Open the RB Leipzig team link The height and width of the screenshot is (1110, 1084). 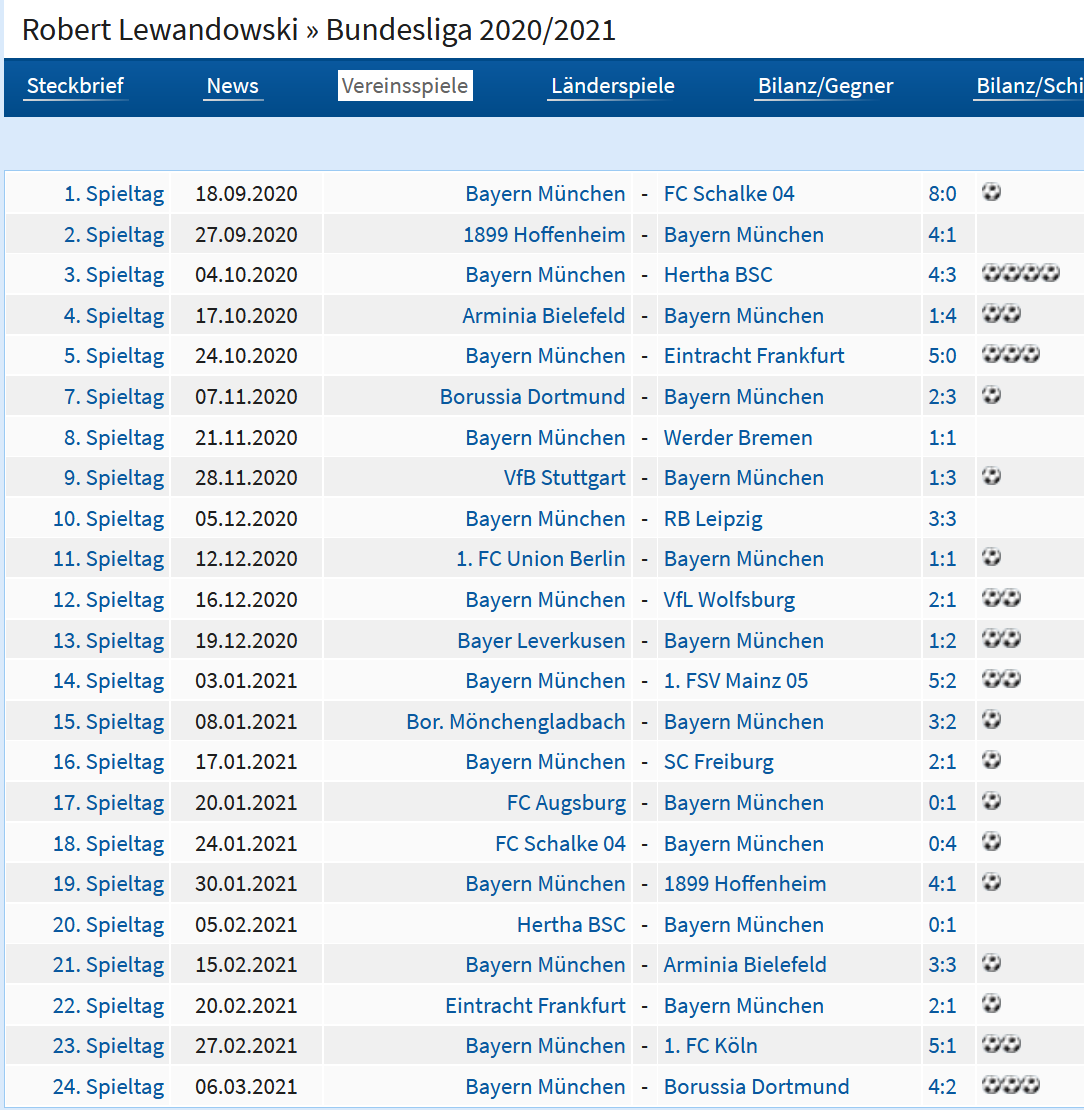(x=713, y=519)
